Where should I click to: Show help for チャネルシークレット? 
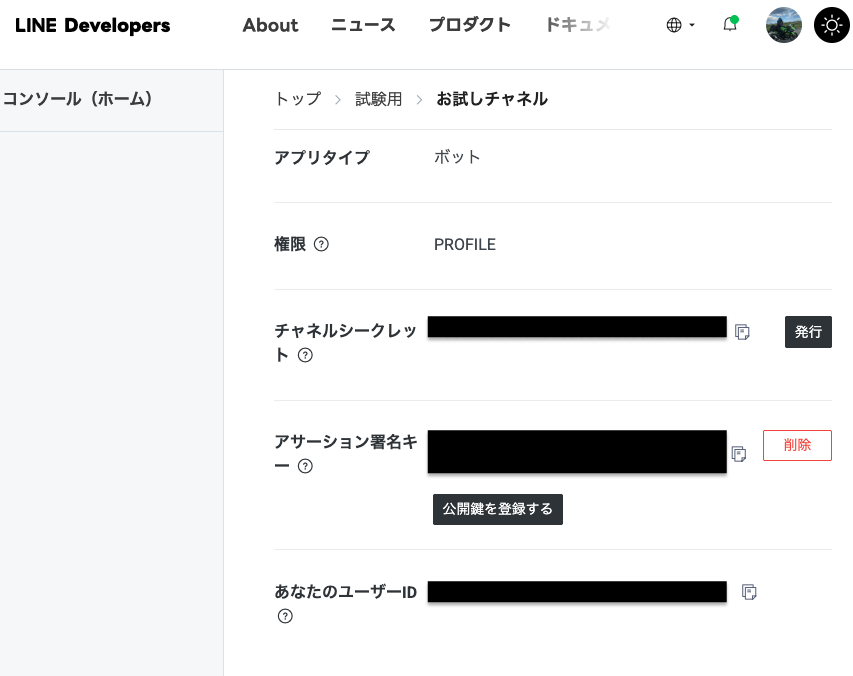click(305, 355)
